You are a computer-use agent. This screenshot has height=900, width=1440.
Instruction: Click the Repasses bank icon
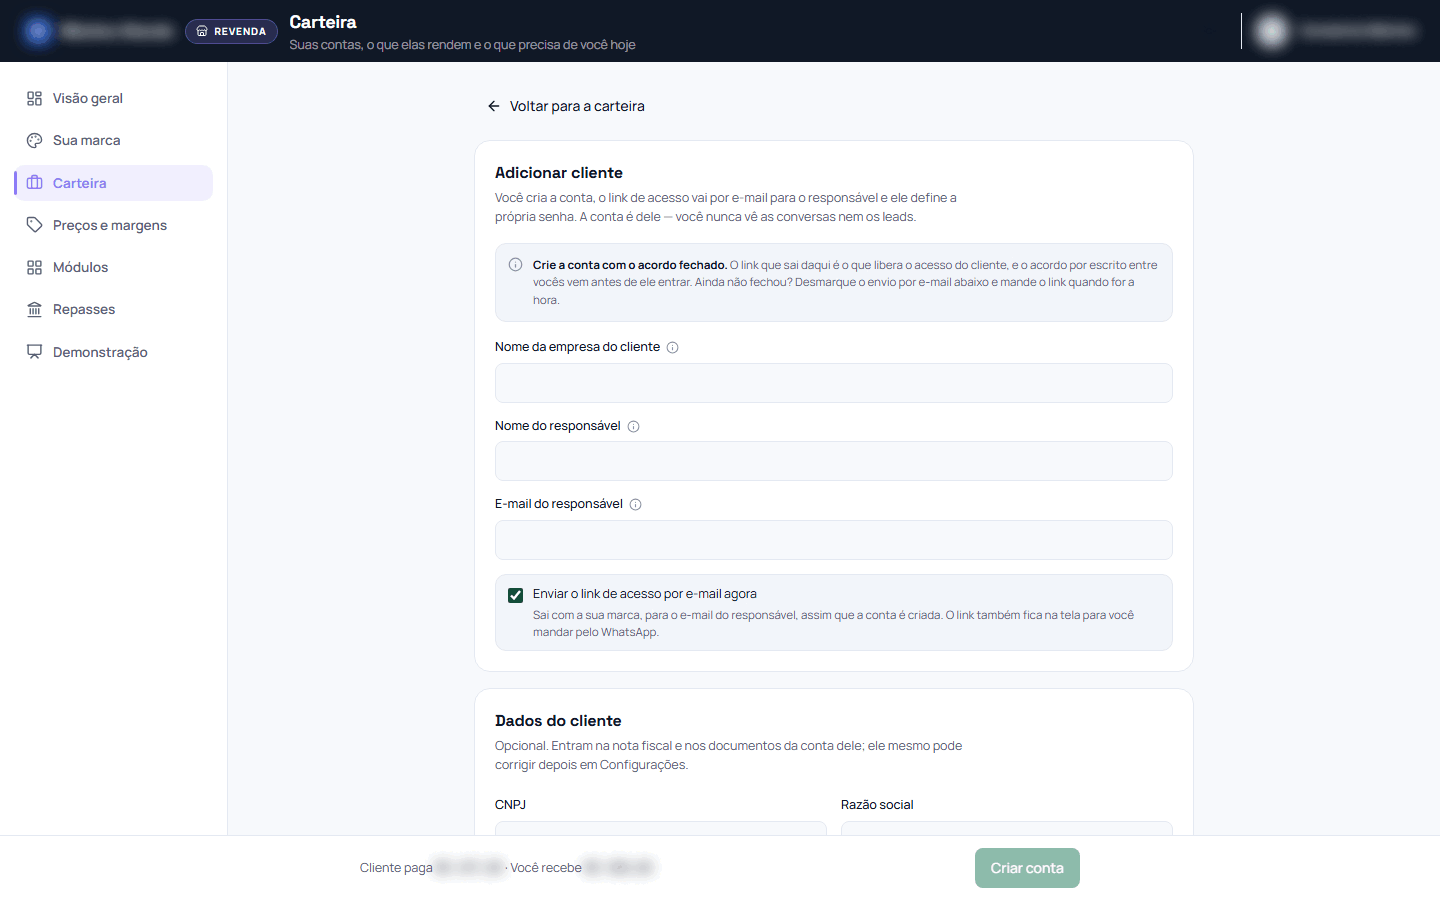(x=34, y=309)
